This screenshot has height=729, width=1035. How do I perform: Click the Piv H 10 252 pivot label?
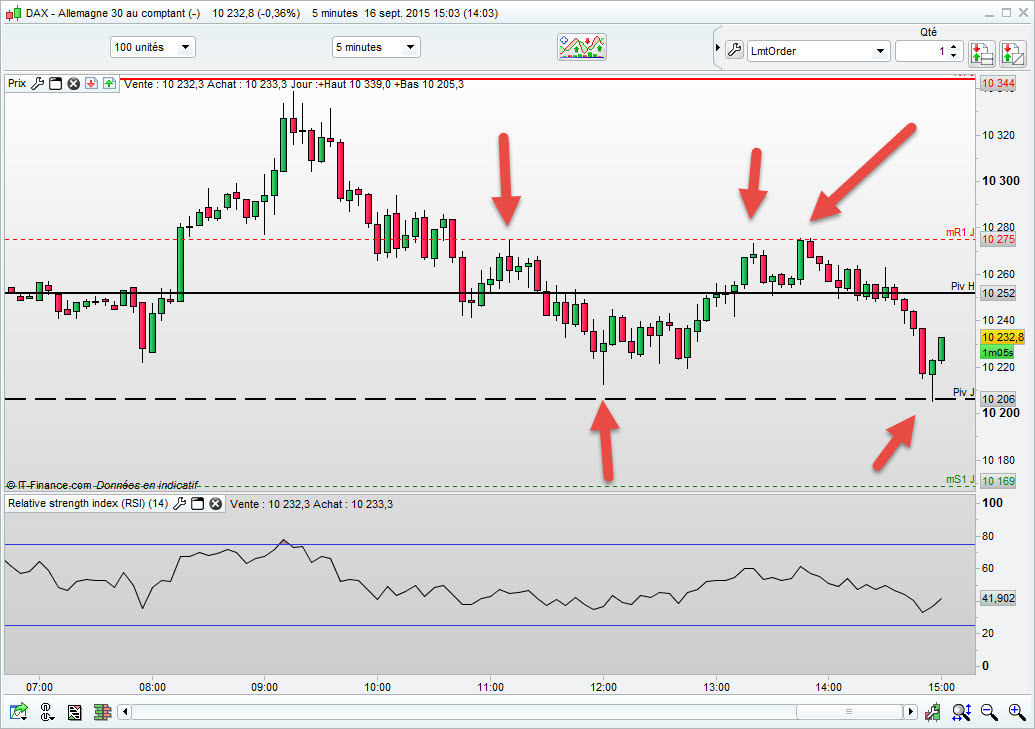998,293
